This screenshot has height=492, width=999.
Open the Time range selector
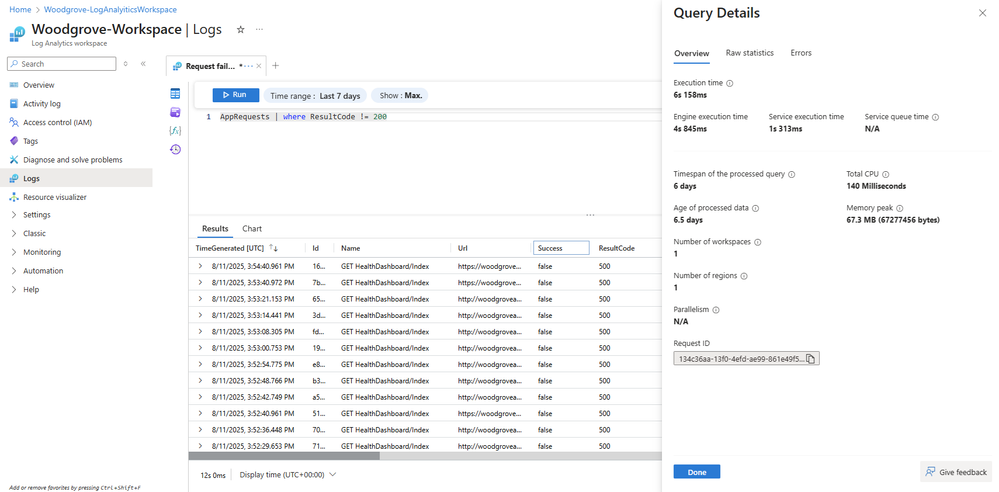click(x=315, y=96)
